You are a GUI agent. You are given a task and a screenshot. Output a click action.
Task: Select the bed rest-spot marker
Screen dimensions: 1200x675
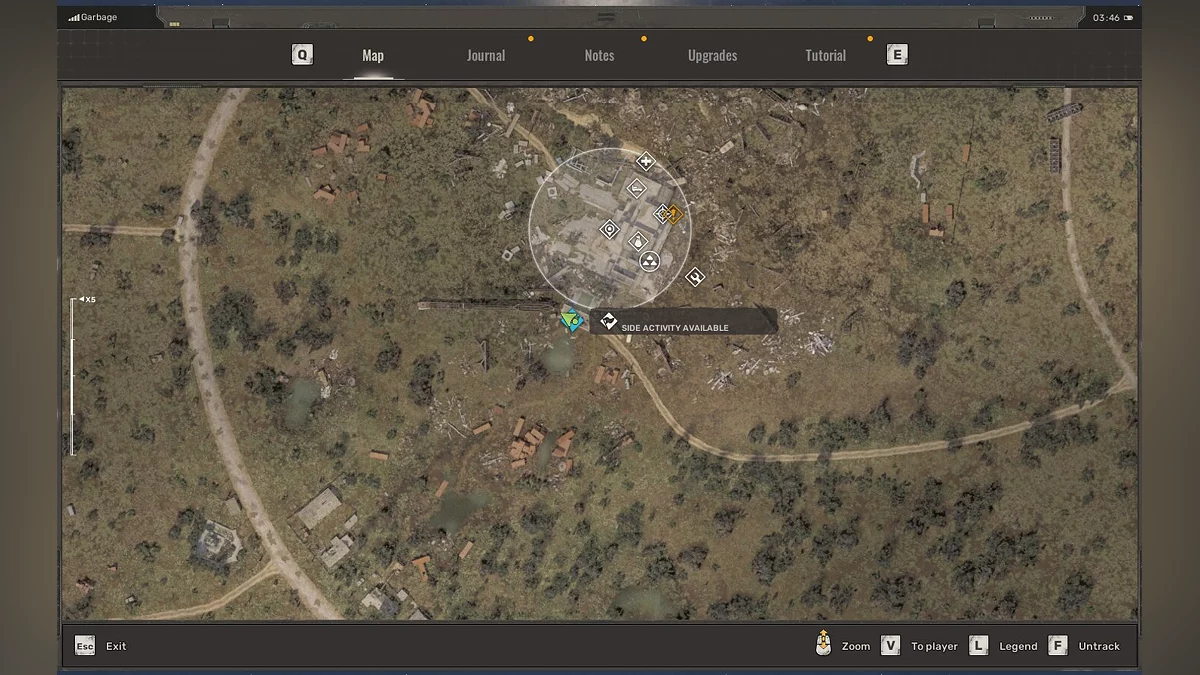point(636,188)
